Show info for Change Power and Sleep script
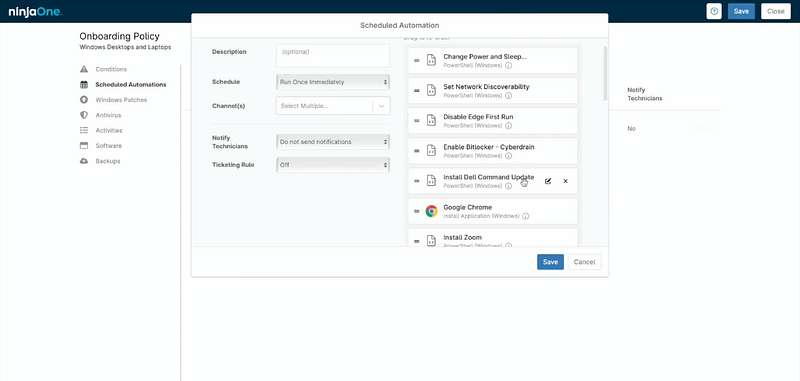This screenshot has height=381, width=800. (509, 65)
